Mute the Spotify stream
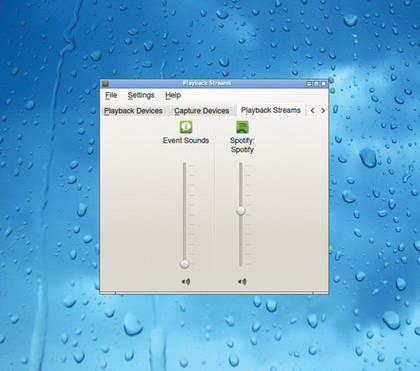The image size is (420, 371). [242, 282]
